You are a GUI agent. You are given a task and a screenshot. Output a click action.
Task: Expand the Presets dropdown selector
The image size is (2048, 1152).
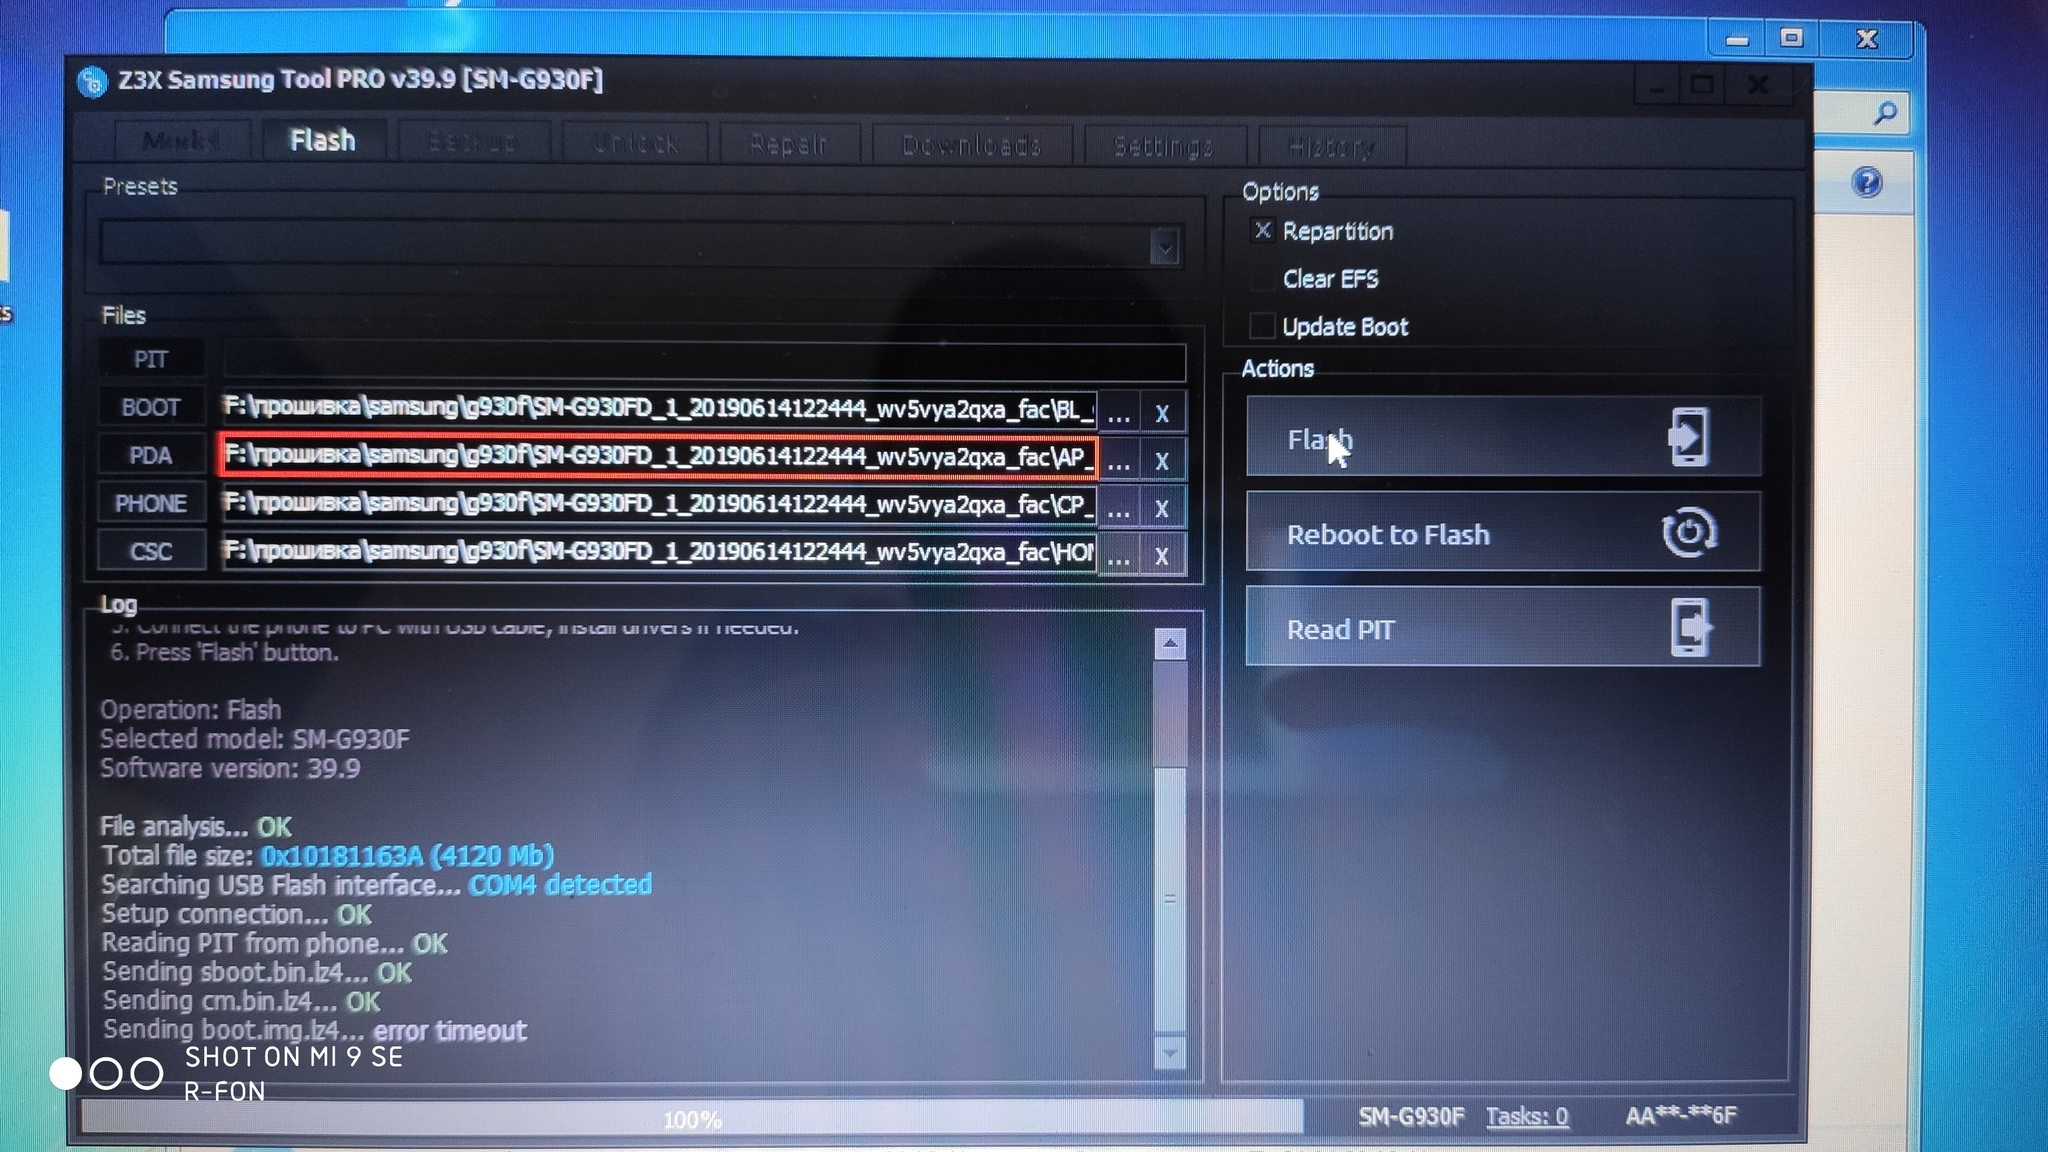1167,248
